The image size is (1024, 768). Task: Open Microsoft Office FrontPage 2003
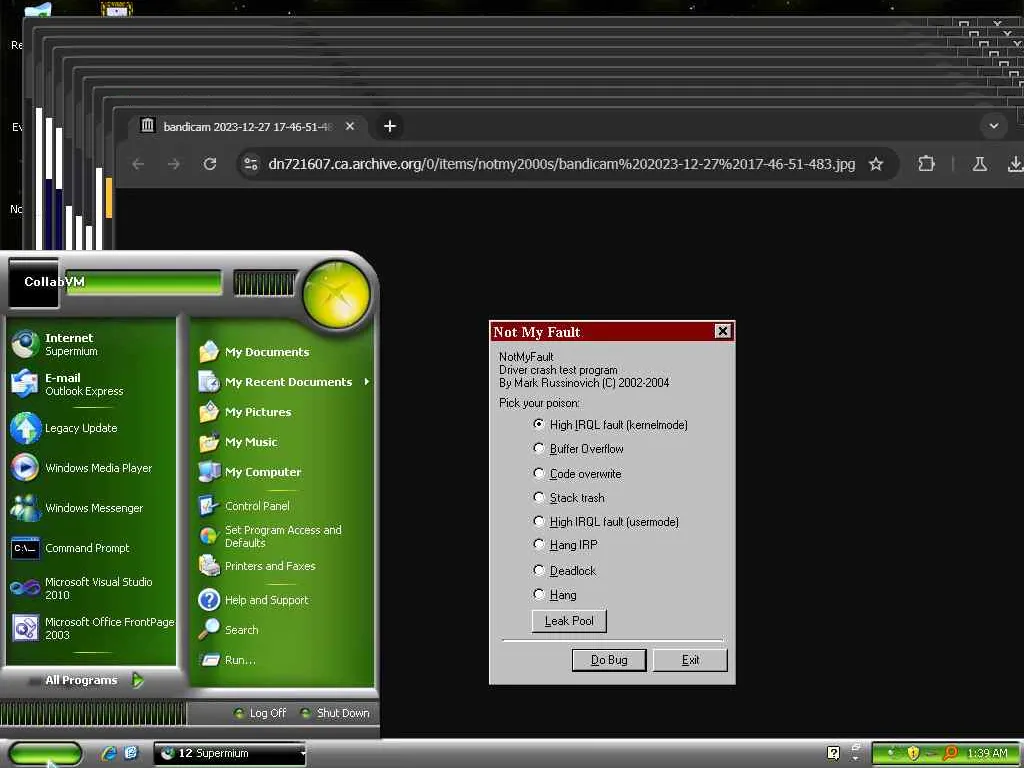coord(91,628)
